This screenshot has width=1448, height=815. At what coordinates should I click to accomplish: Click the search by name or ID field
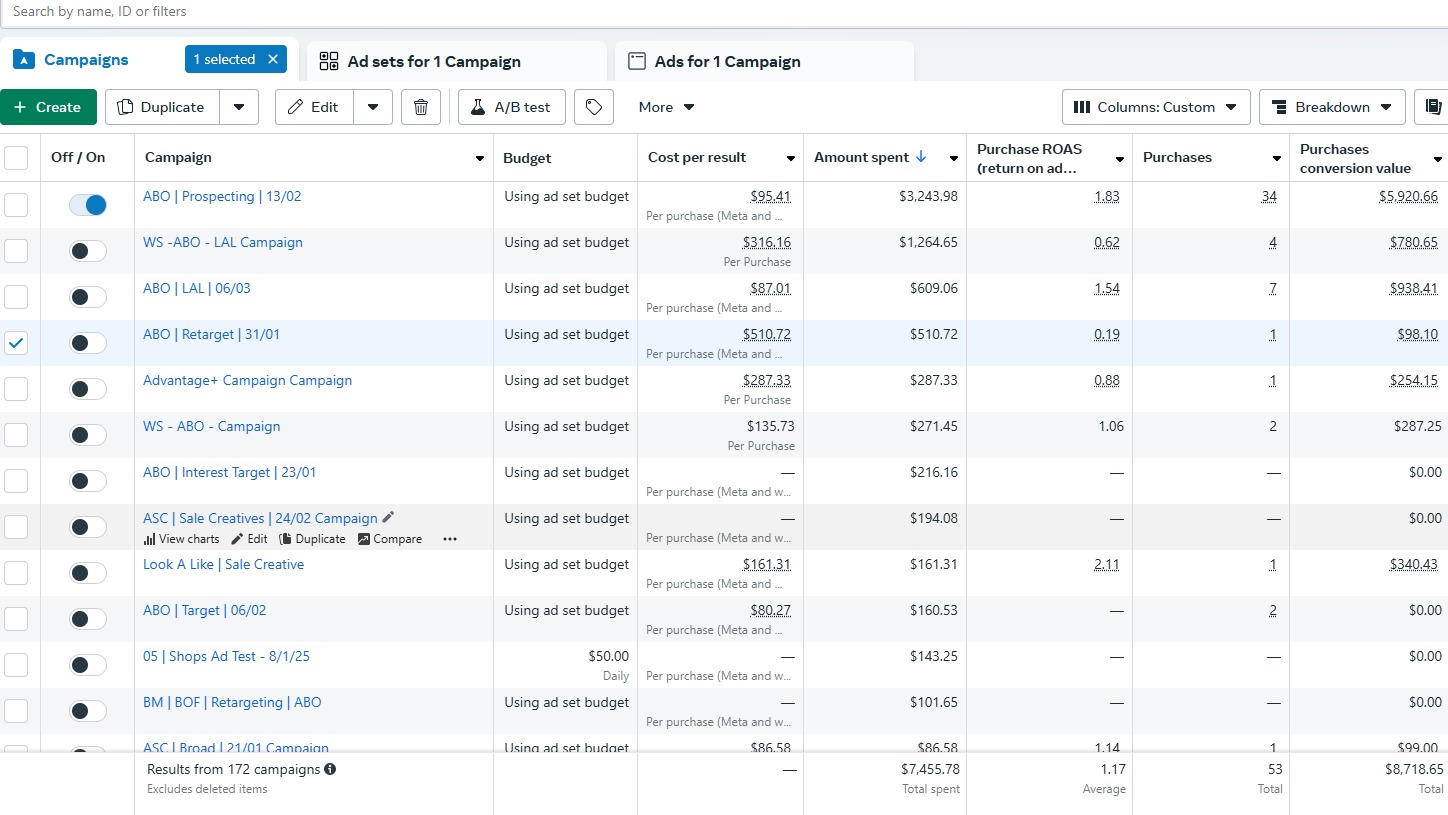[x=400, y=12]
